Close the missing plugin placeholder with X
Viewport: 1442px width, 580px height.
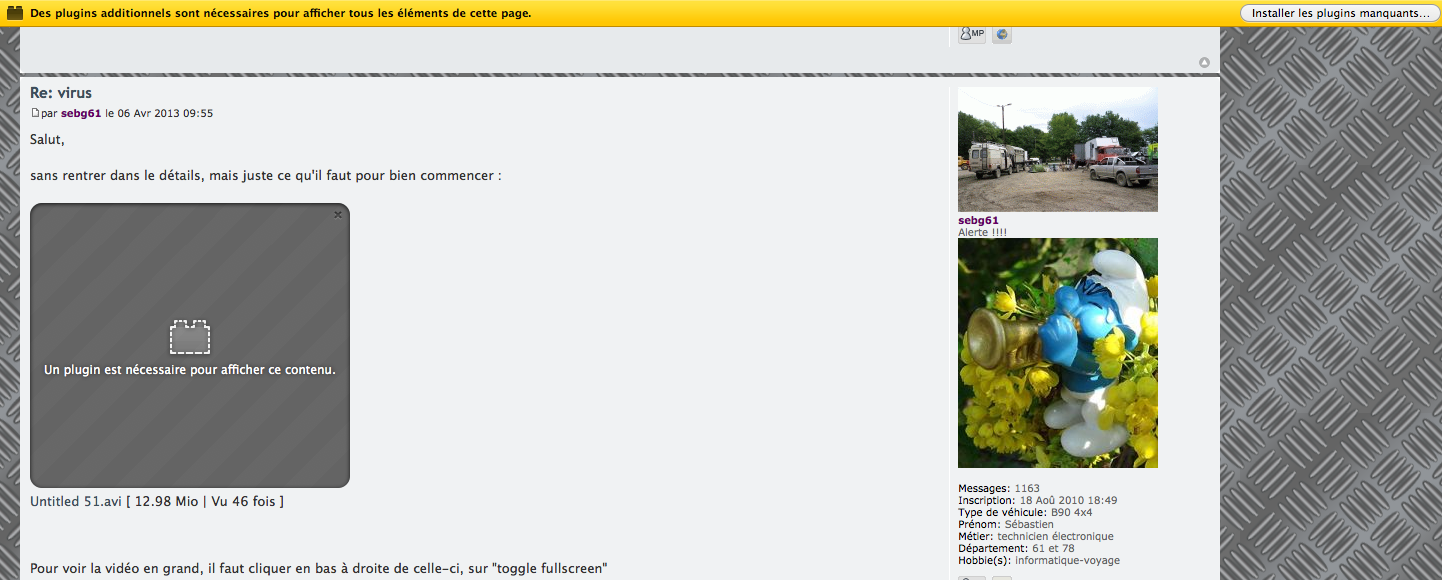[338, 215]
